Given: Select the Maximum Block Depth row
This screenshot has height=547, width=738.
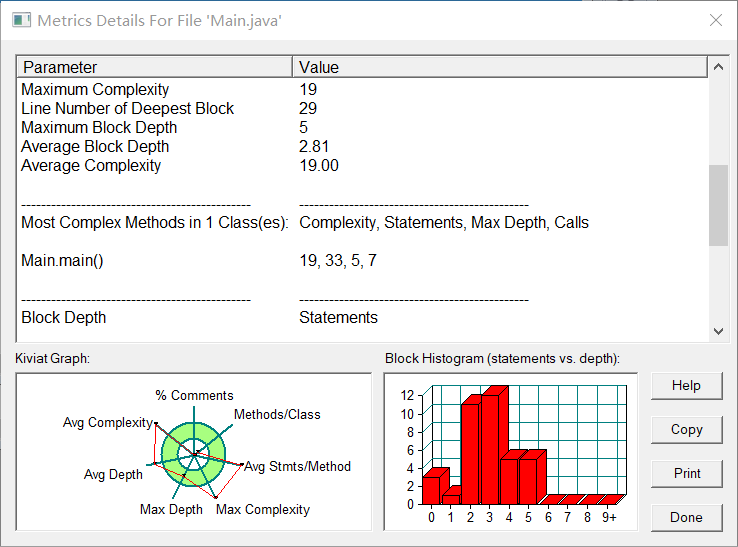Looking at the screenshot, I should click(x=362, y=128).
